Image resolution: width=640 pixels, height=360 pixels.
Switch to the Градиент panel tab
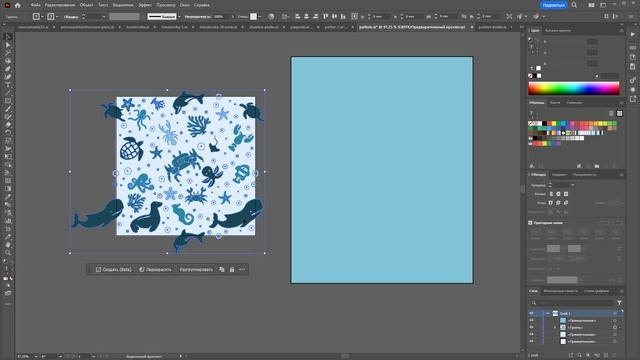pyautogui.click(x=559, y=175)
